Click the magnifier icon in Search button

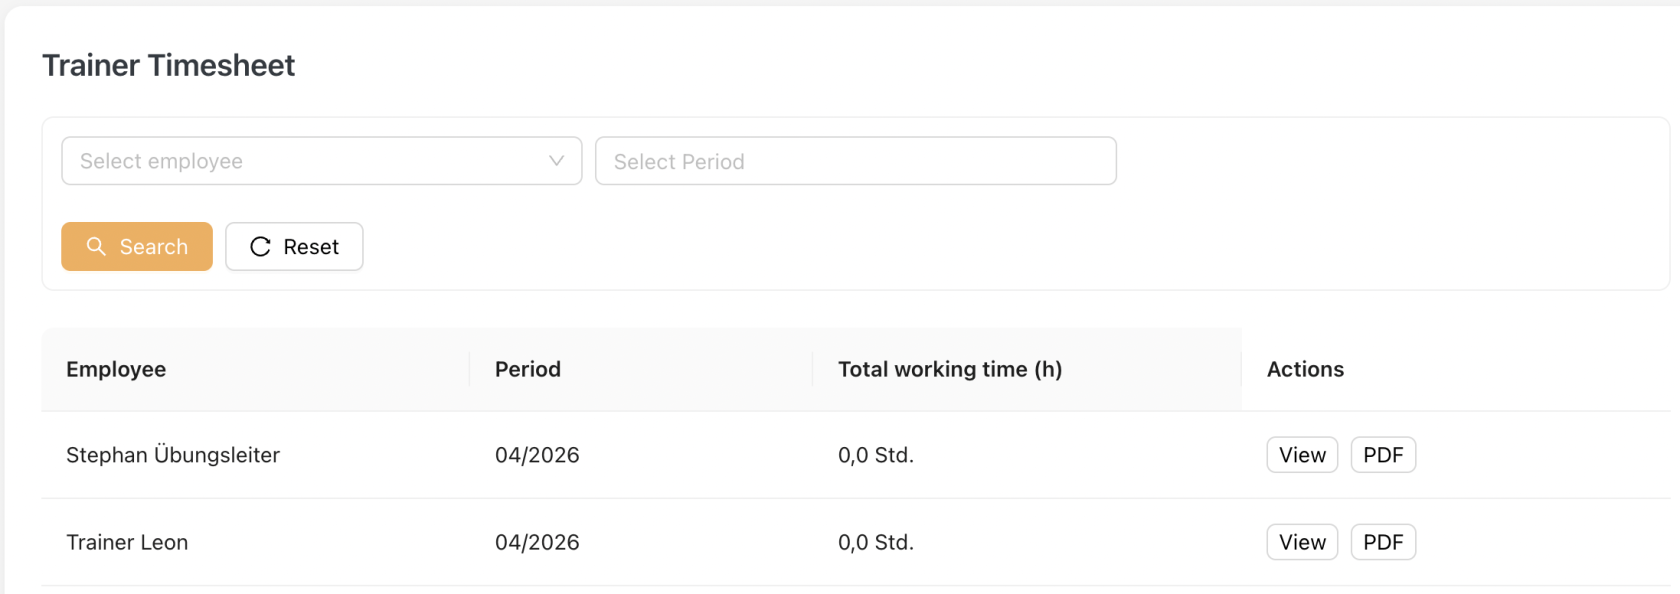pyautogui.click(x=96, y=246)
